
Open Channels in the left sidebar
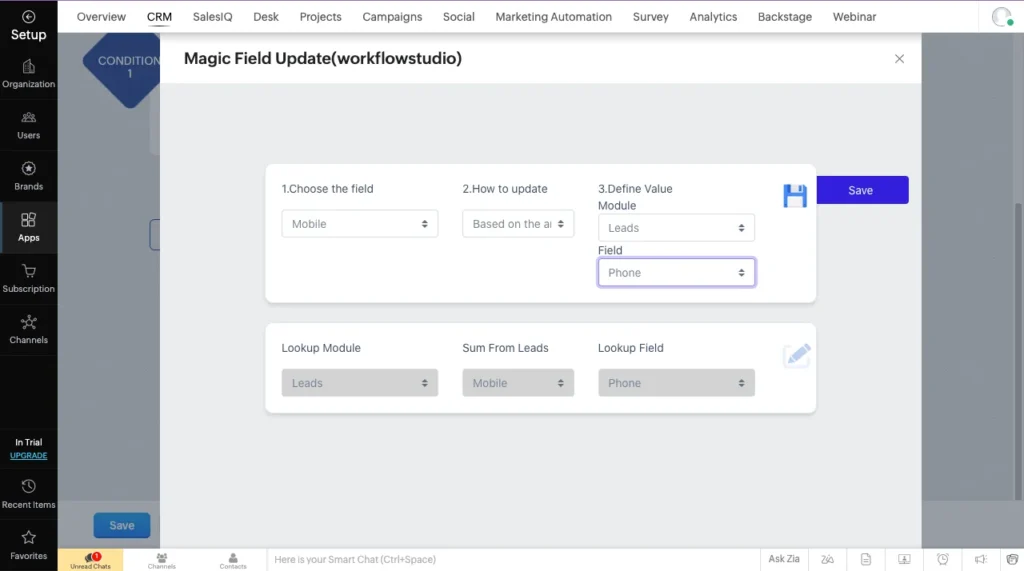coord(28,329)
